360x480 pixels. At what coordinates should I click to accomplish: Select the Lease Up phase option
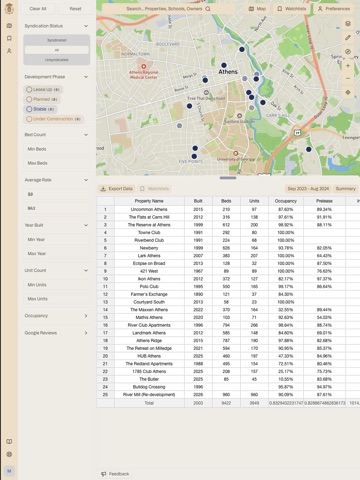point(43,89)
